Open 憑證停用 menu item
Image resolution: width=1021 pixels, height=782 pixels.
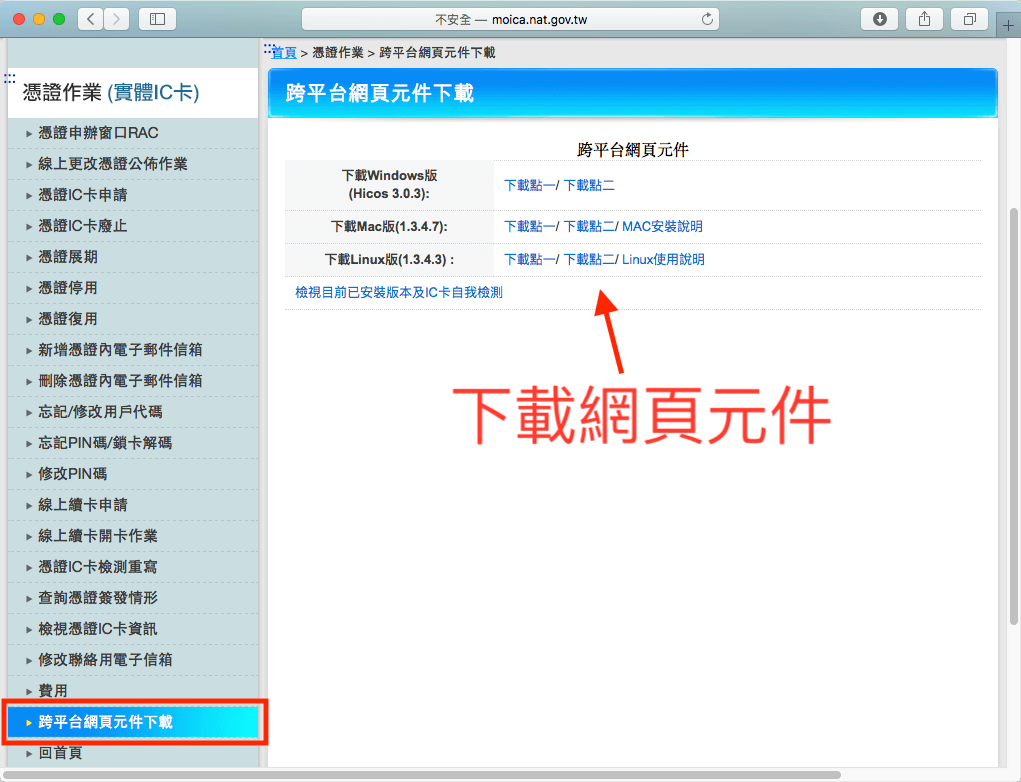pyautogui.click(x=68, y=288)
